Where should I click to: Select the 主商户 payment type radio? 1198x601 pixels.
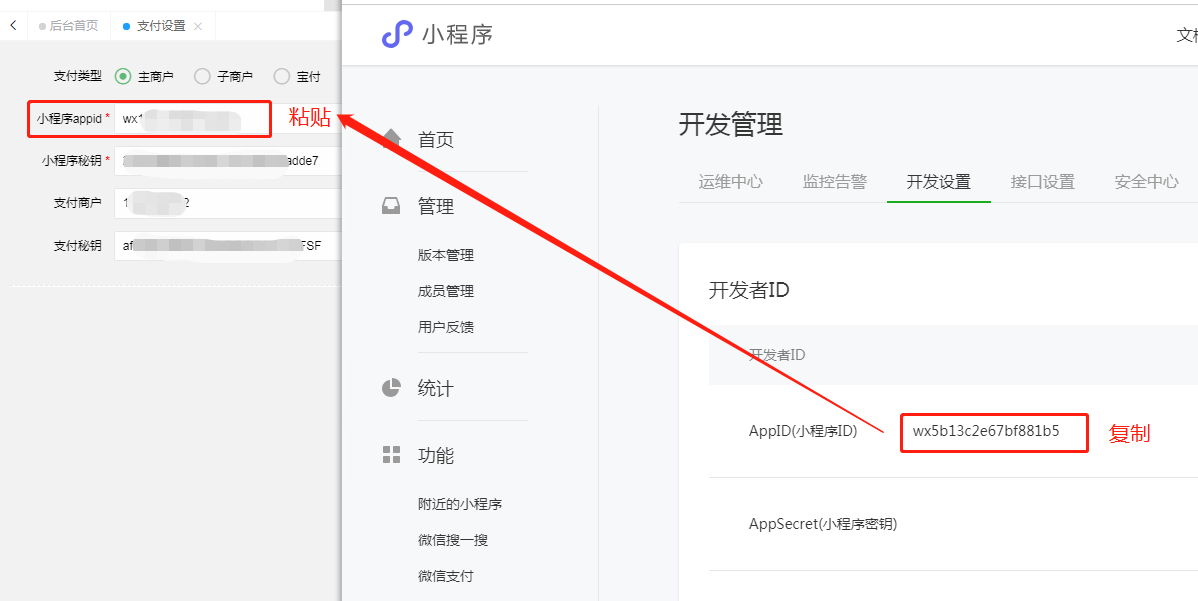122,76
